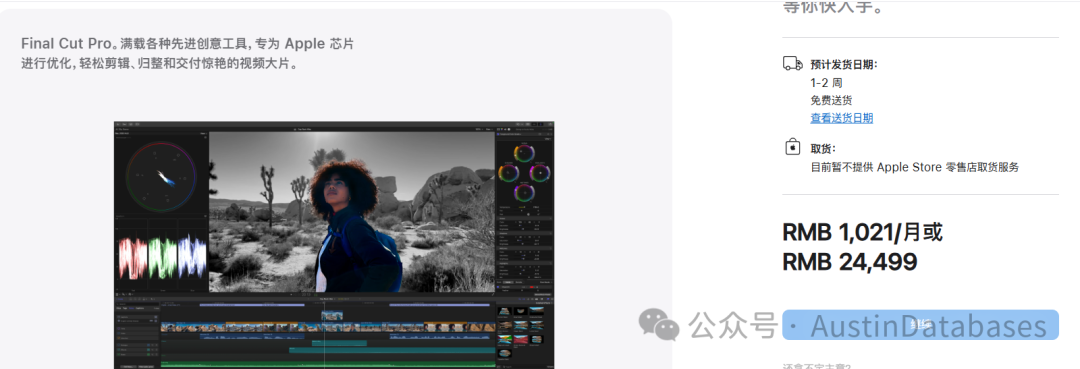
Task: Click the Apple Store 零售店取货服务 notice
Action: [915, 167]
